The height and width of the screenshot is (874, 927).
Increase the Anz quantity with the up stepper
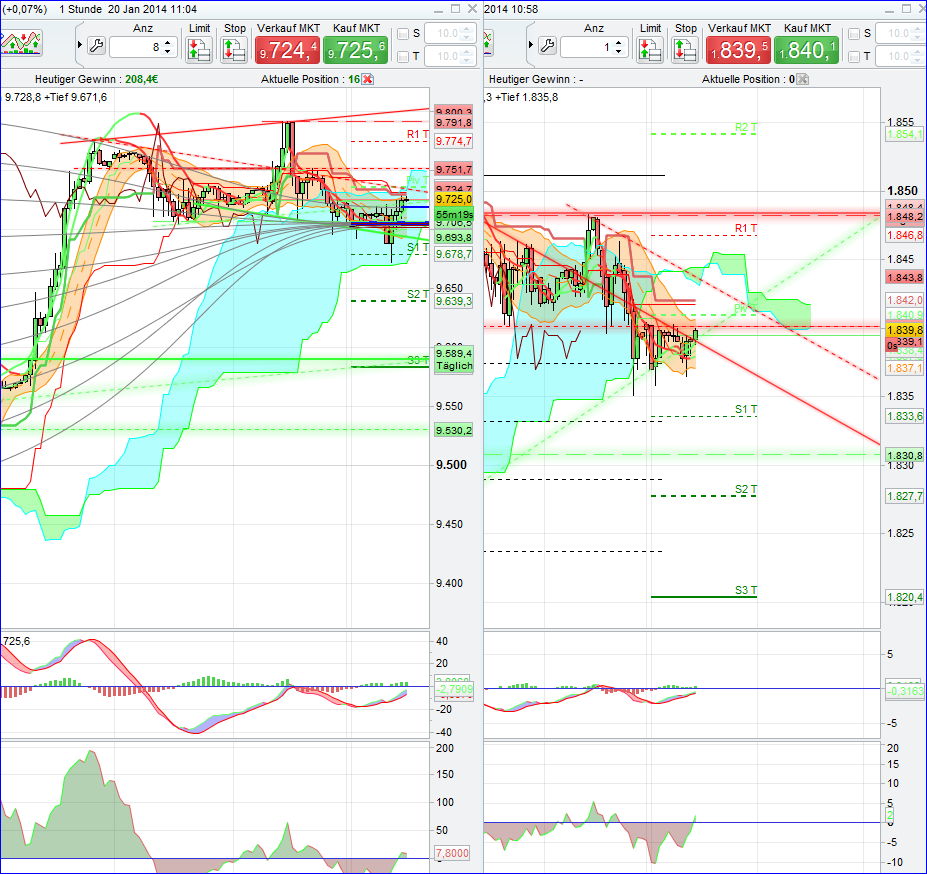(167, 41)
